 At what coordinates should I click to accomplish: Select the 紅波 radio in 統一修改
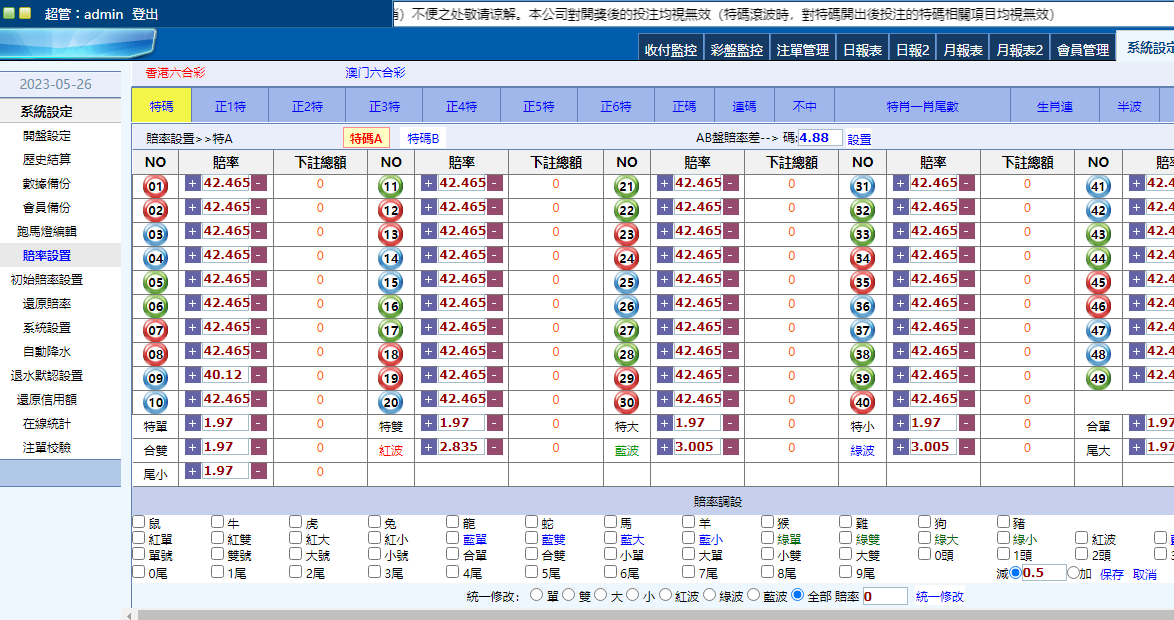664,595
